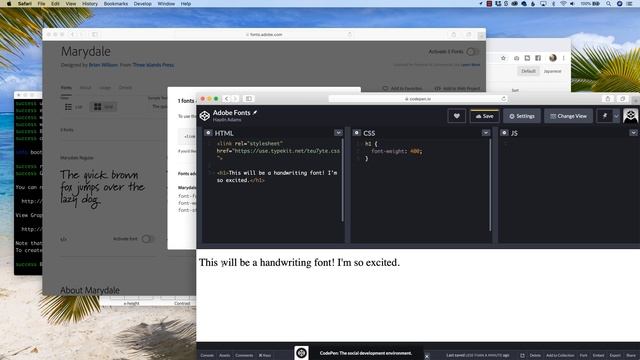This screenshot has width=640, height=360.
Task: Click the 400 font-weight value in CSS
Action: (415, 151)
